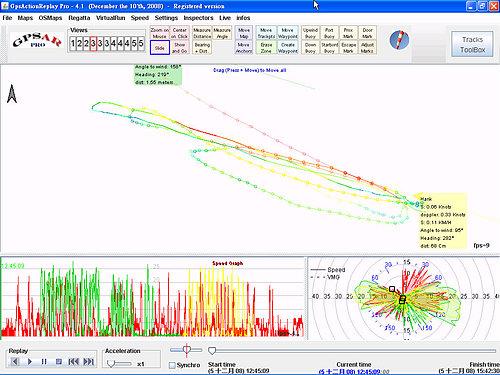The width and height of the screenshot is (500, 375).
Task: Toggle the Zoom on Mouse mode
Action: click(x=160, y=33)
